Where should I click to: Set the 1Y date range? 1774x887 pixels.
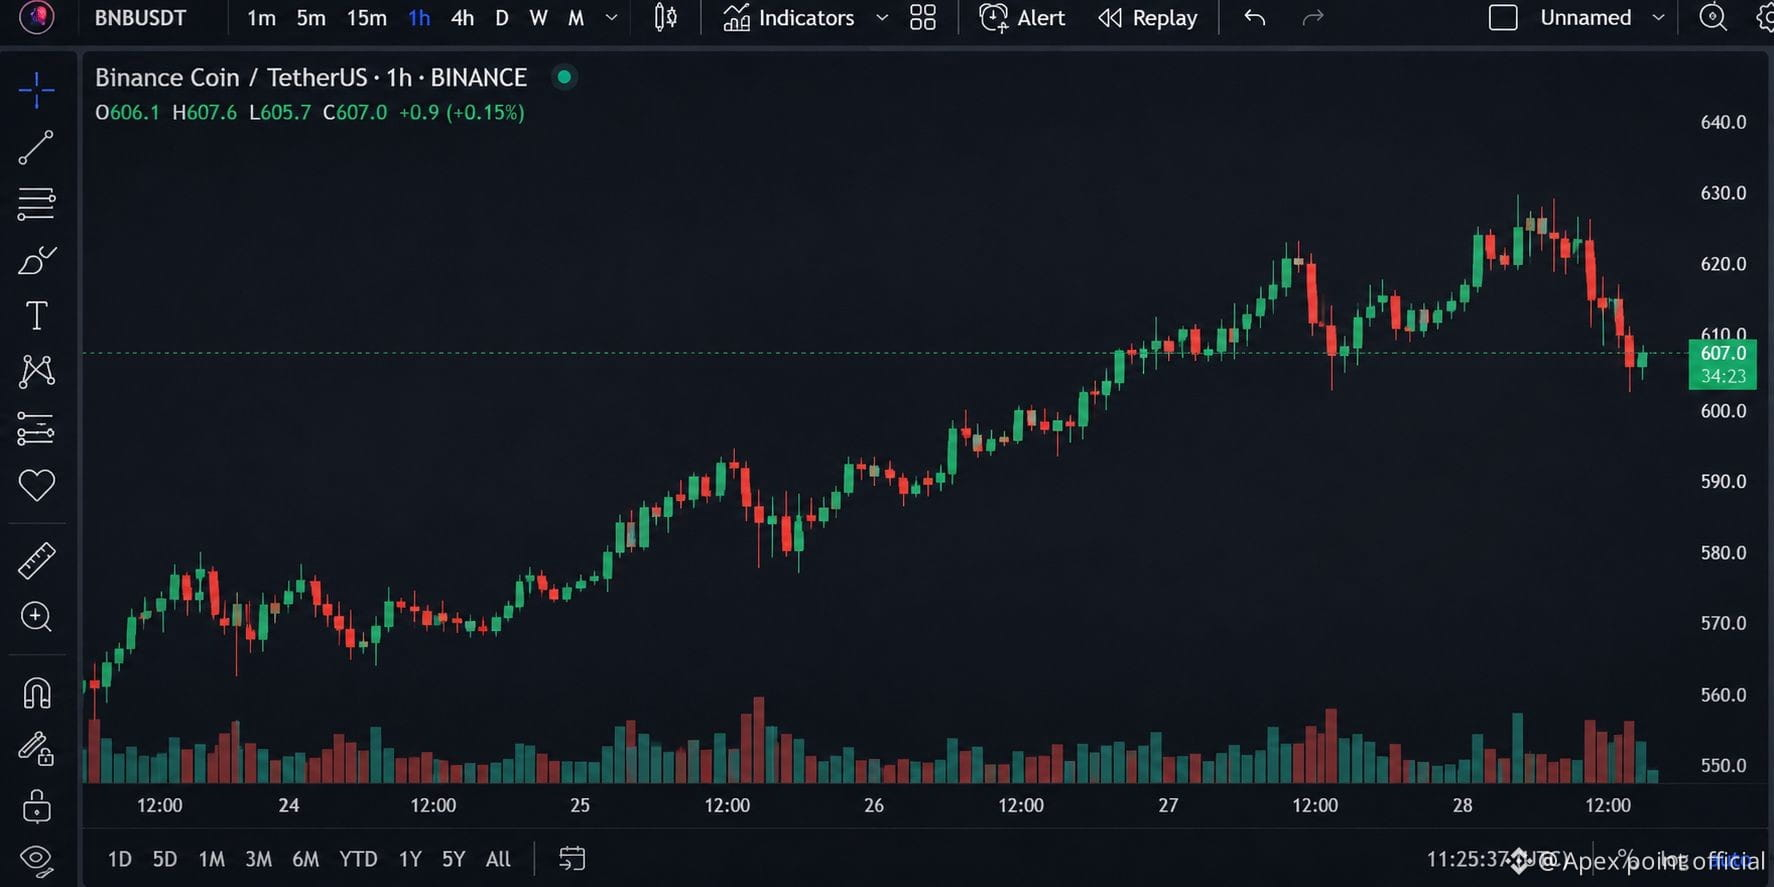[x=410, y=859]
